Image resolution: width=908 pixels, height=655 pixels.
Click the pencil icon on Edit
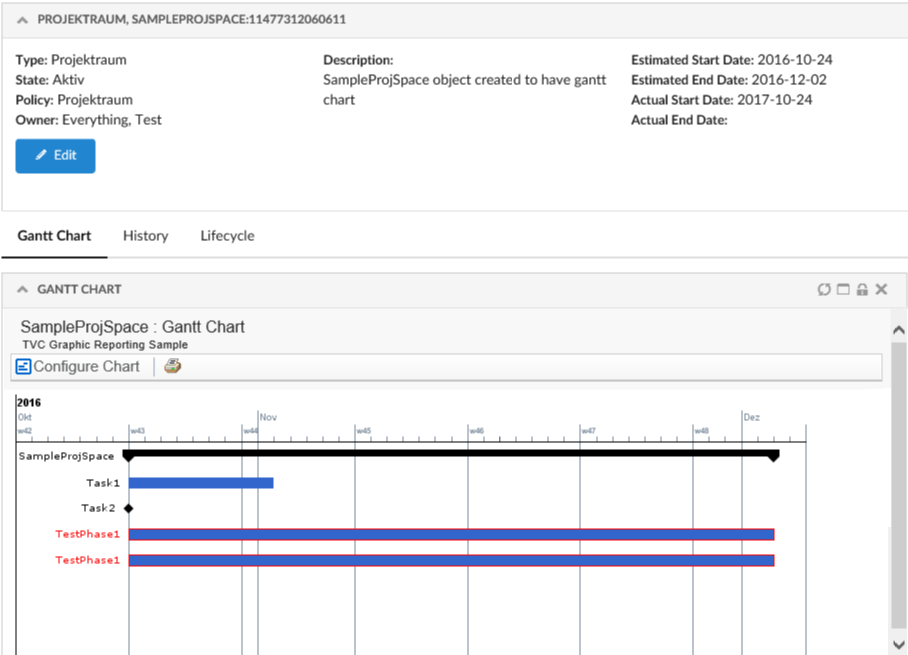pyautogui.click(x=41, y=156)
